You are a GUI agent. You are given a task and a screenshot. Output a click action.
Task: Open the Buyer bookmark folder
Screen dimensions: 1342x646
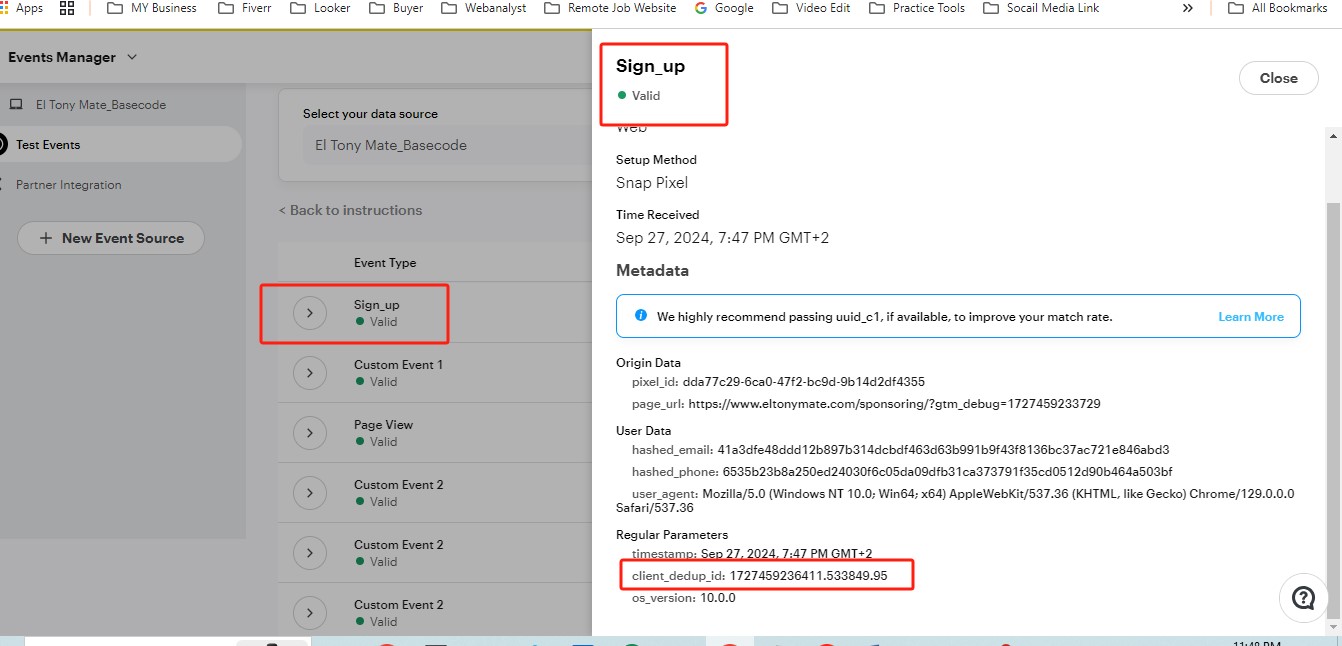point(396,8)
